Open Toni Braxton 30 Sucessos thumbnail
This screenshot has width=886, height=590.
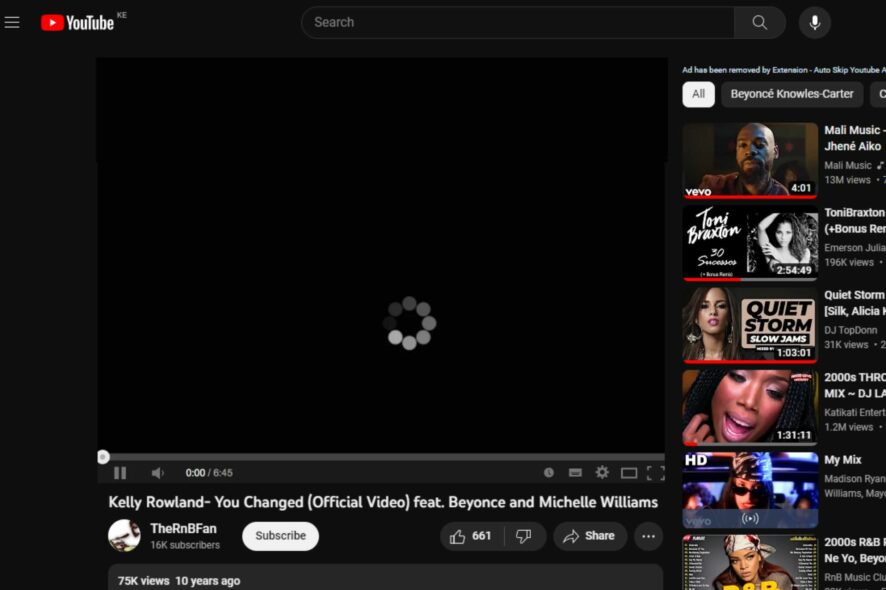coord(750,243)
